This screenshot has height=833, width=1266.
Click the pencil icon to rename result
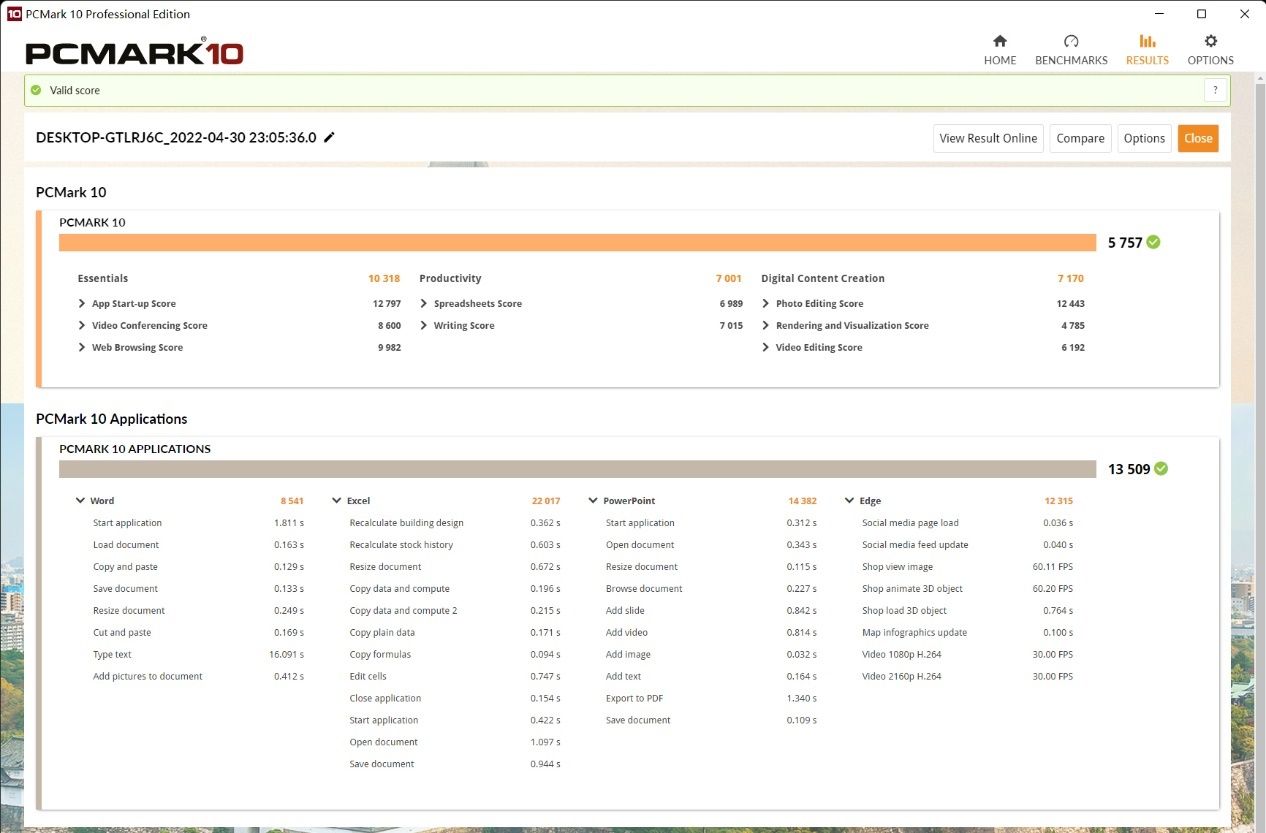pyautogui.click(x=329, y=138)
